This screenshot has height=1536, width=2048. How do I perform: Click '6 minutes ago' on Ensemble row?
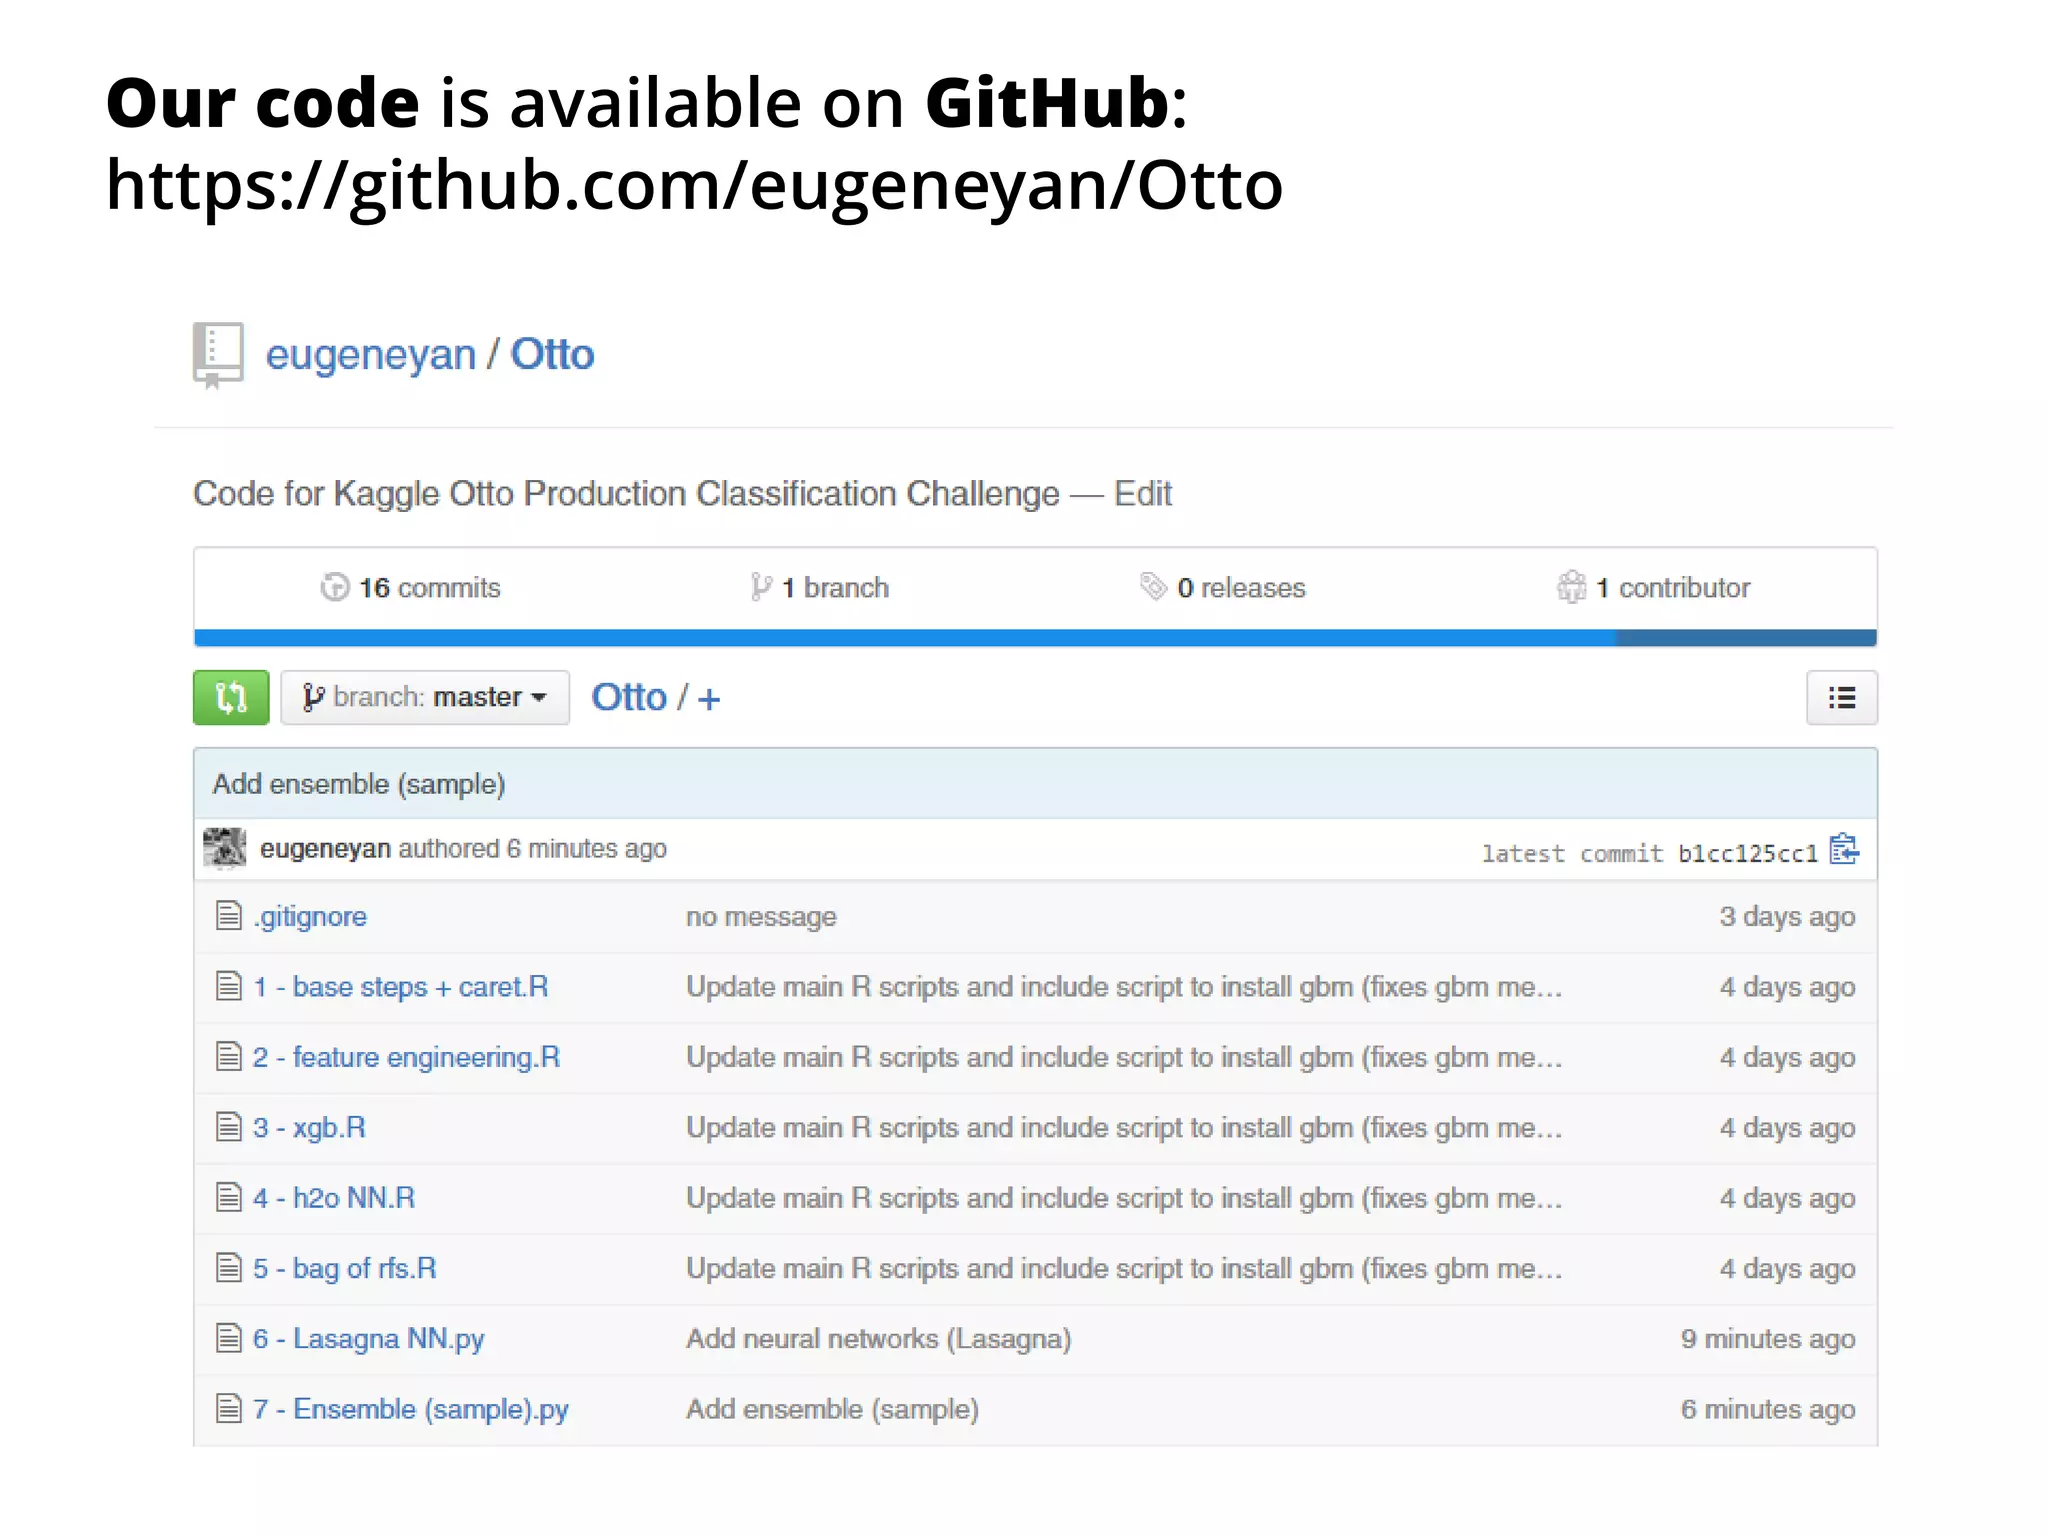(x=1768, y=1410)
